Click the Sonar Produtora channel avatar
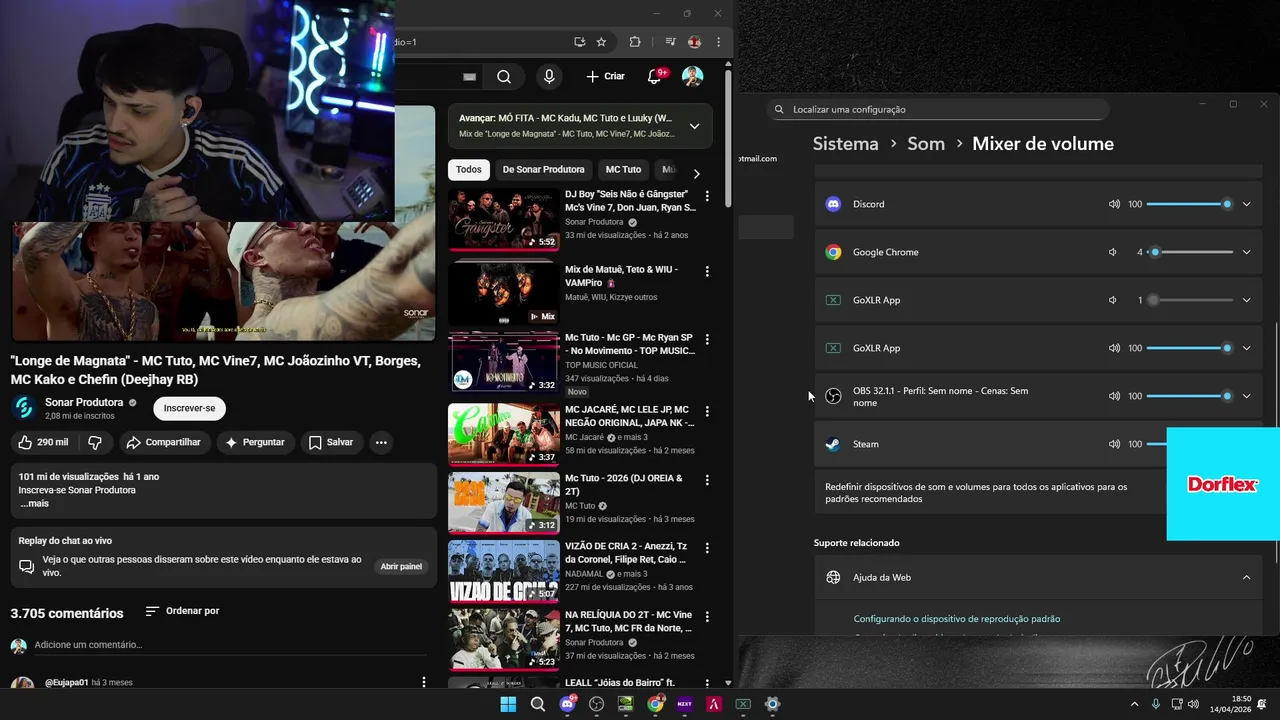The width and height of the screenshot is (1280, 720). click(x=24, y=408)
